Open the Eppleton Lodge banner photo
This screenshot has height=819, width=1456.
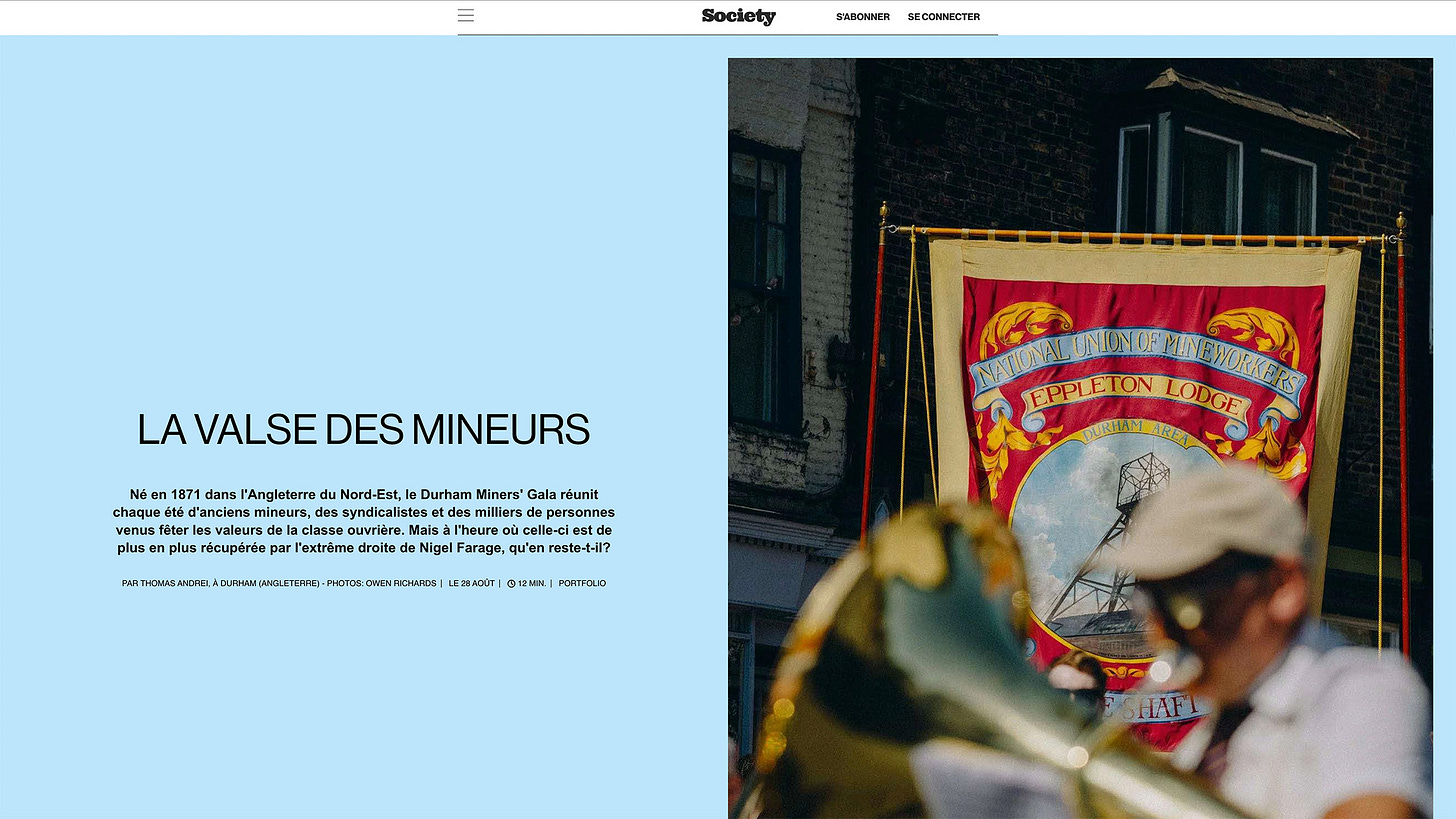coord(1080,438)
